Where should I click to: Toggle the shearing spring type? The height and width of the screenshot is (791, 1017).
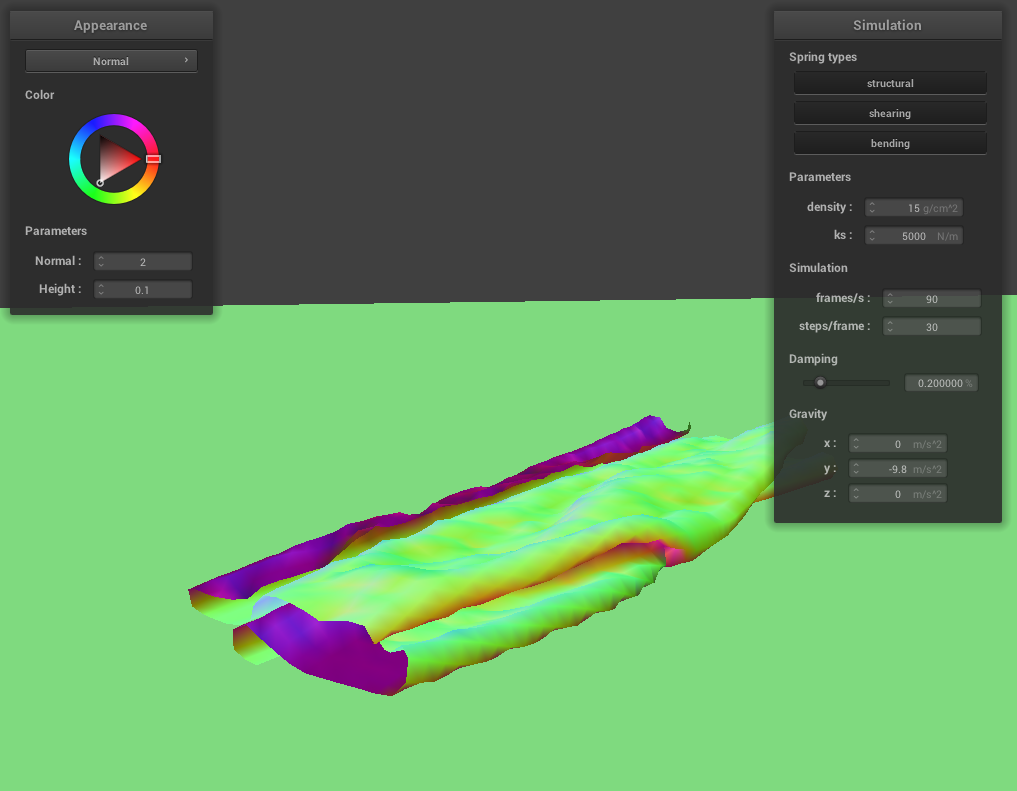coord(890,113)
